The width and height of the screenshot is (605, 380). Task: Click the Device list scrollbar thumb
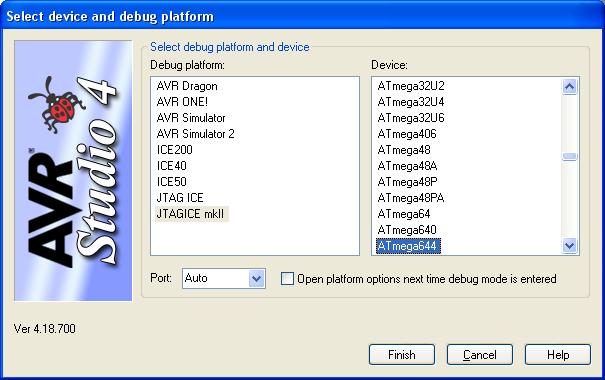click(570, 156)
